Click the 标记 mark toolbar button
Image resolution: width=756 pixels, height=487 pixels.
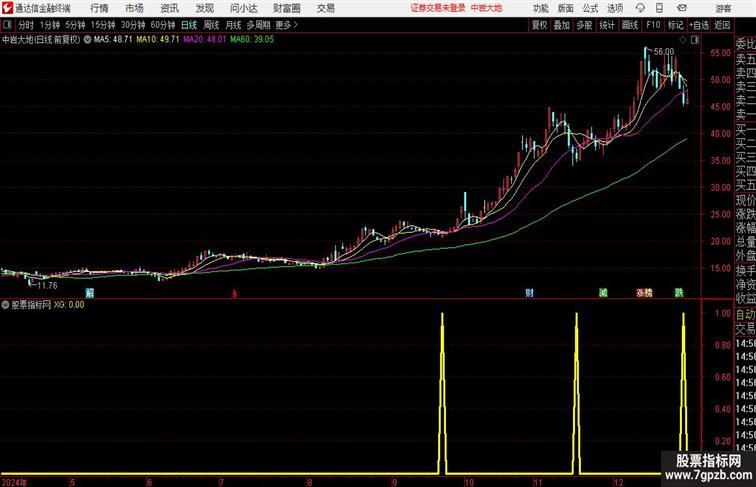[675, 25]
